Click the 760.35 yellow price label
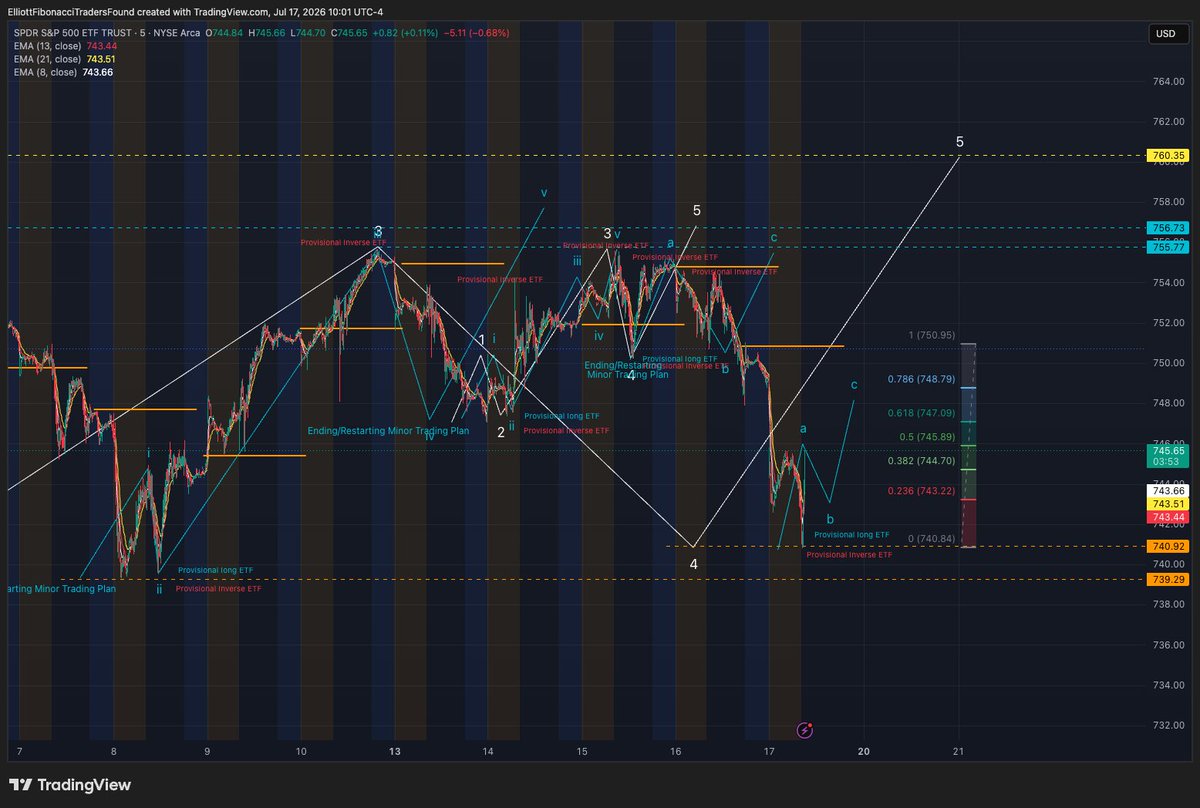Image resolution: width=1200 pixels, height=808 pixels. coord(1166,156)
